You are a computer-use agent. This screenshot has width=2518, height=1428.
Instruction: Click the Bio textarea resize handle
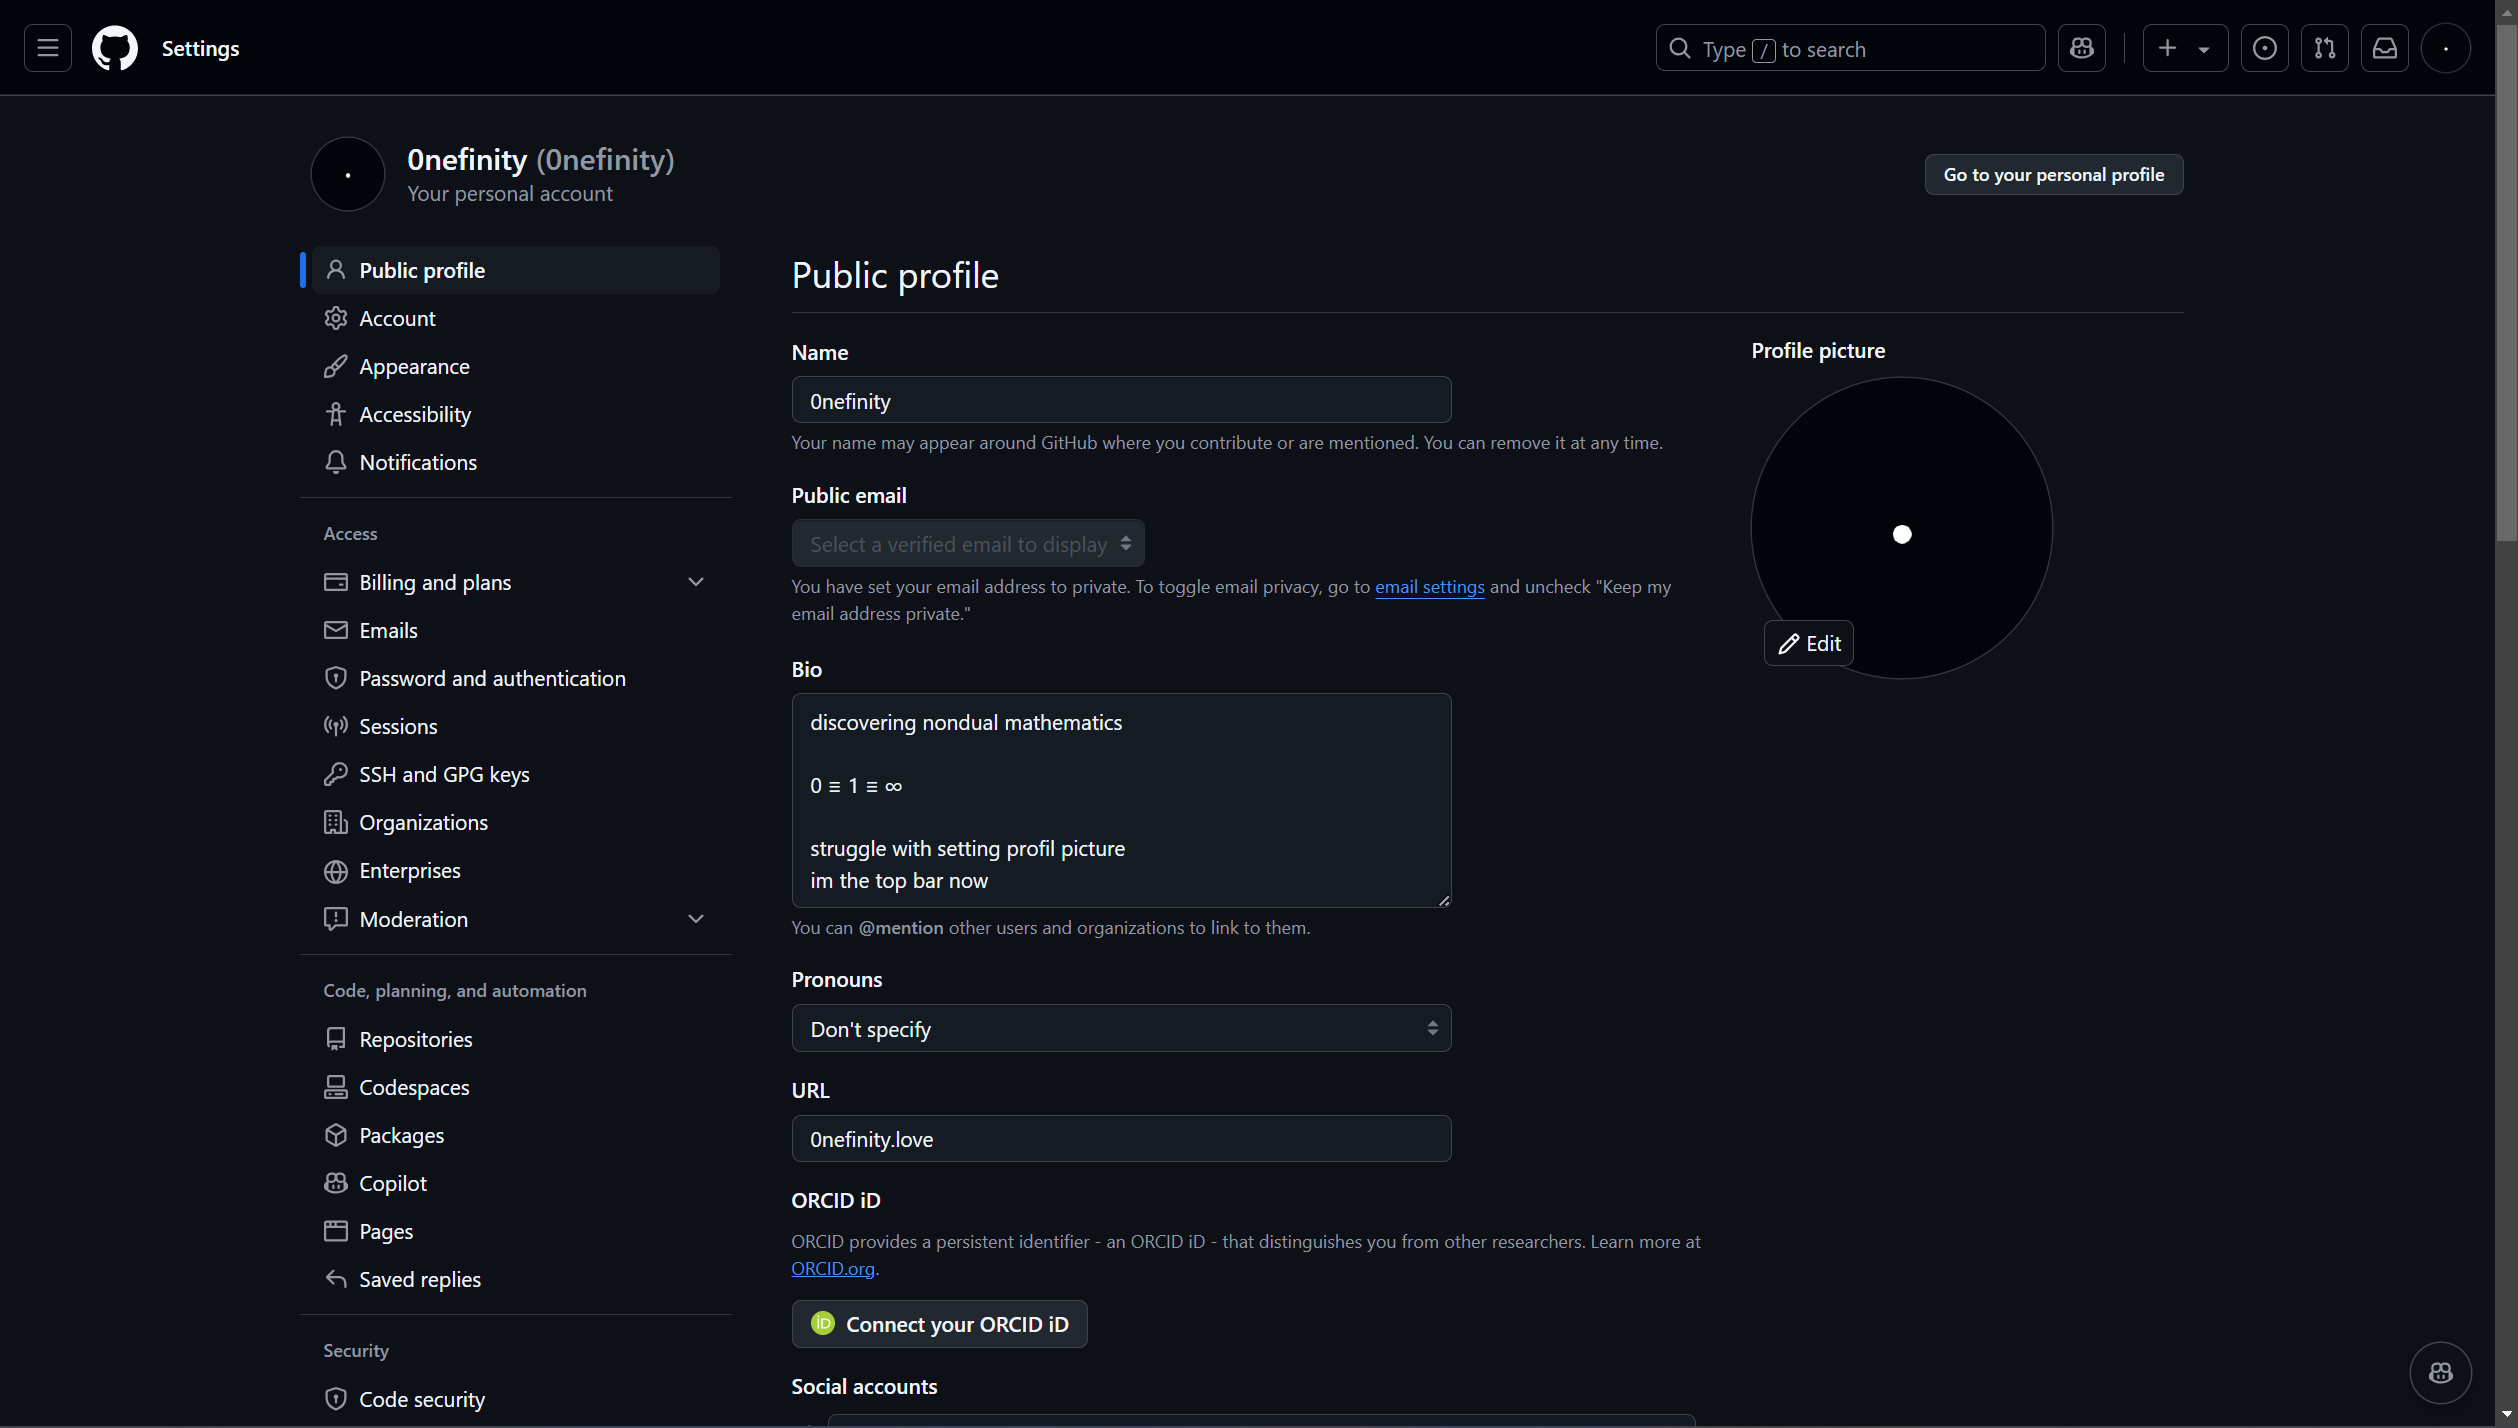click(x=1443, y=900)
